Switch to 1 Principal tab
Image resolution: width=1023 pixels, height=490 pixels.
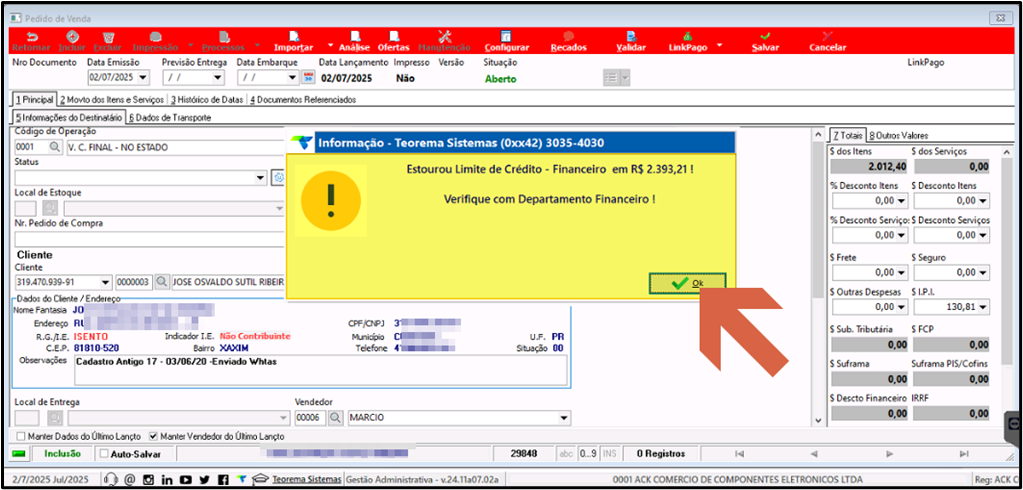35,100
